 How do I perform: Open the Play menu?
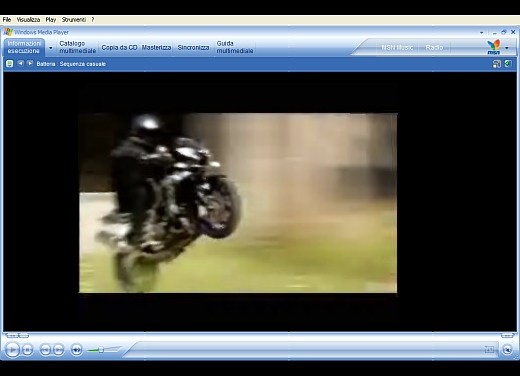point(51,20)
